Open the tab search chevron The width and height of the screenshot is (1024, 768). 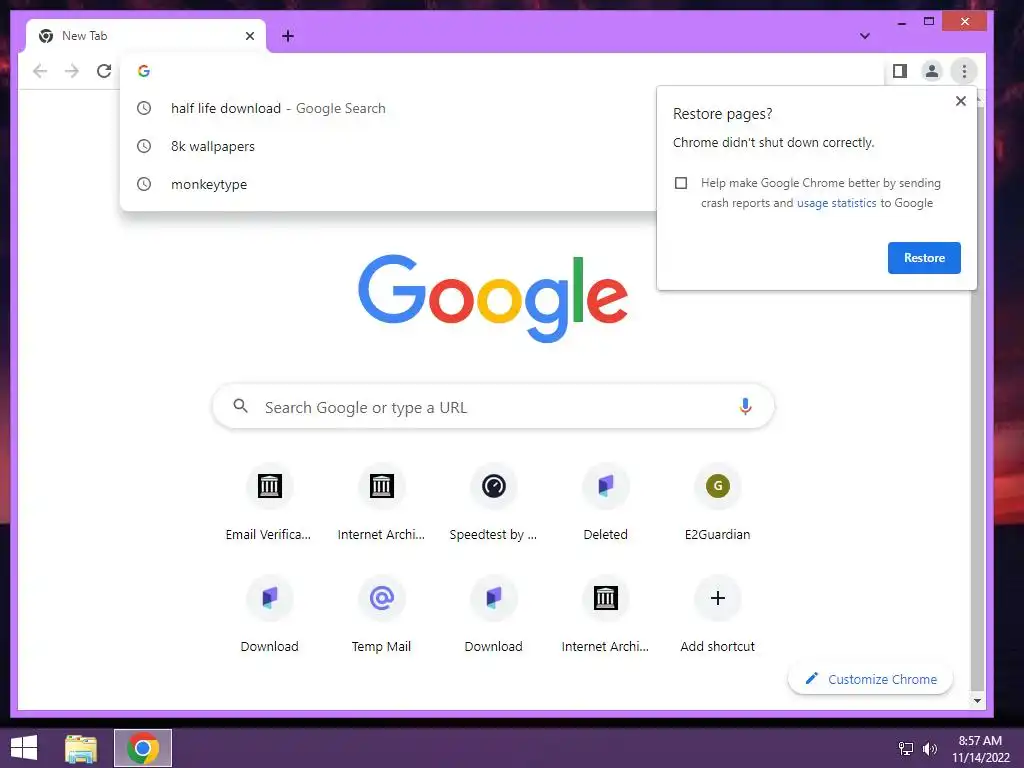pos(865,36)
